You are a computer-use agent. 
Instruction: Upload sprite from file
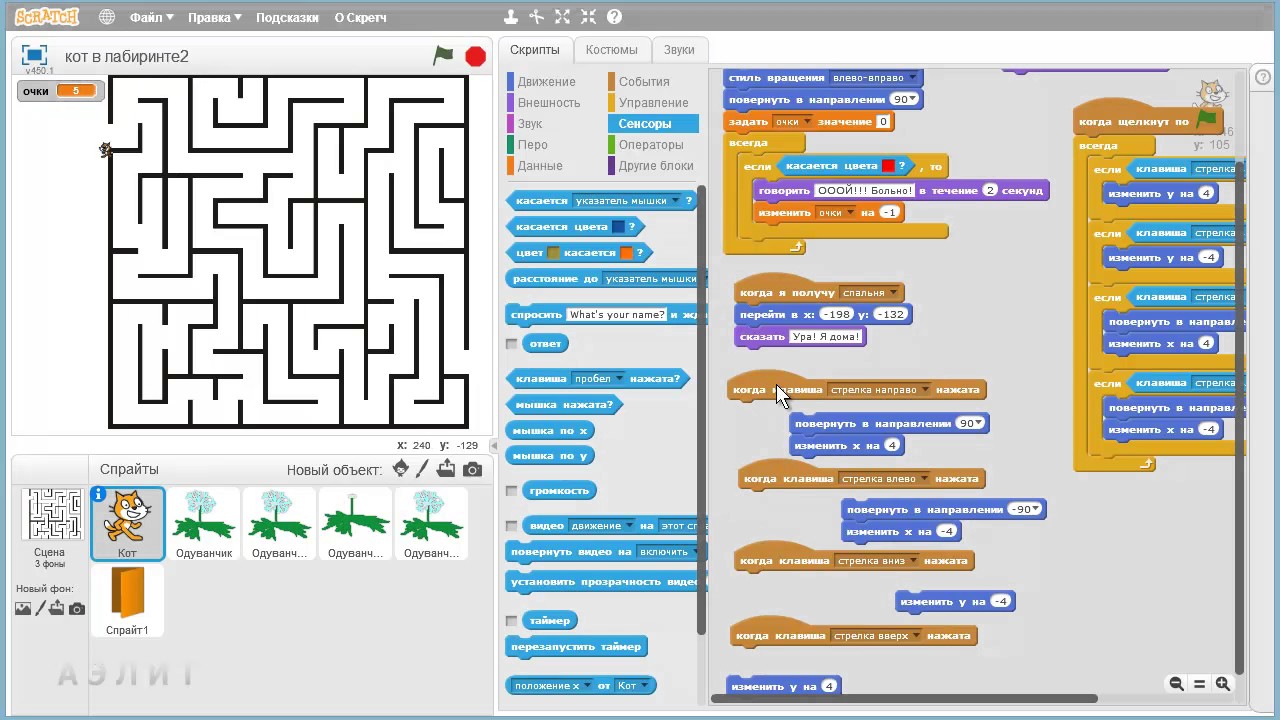(x=446, y=469)
